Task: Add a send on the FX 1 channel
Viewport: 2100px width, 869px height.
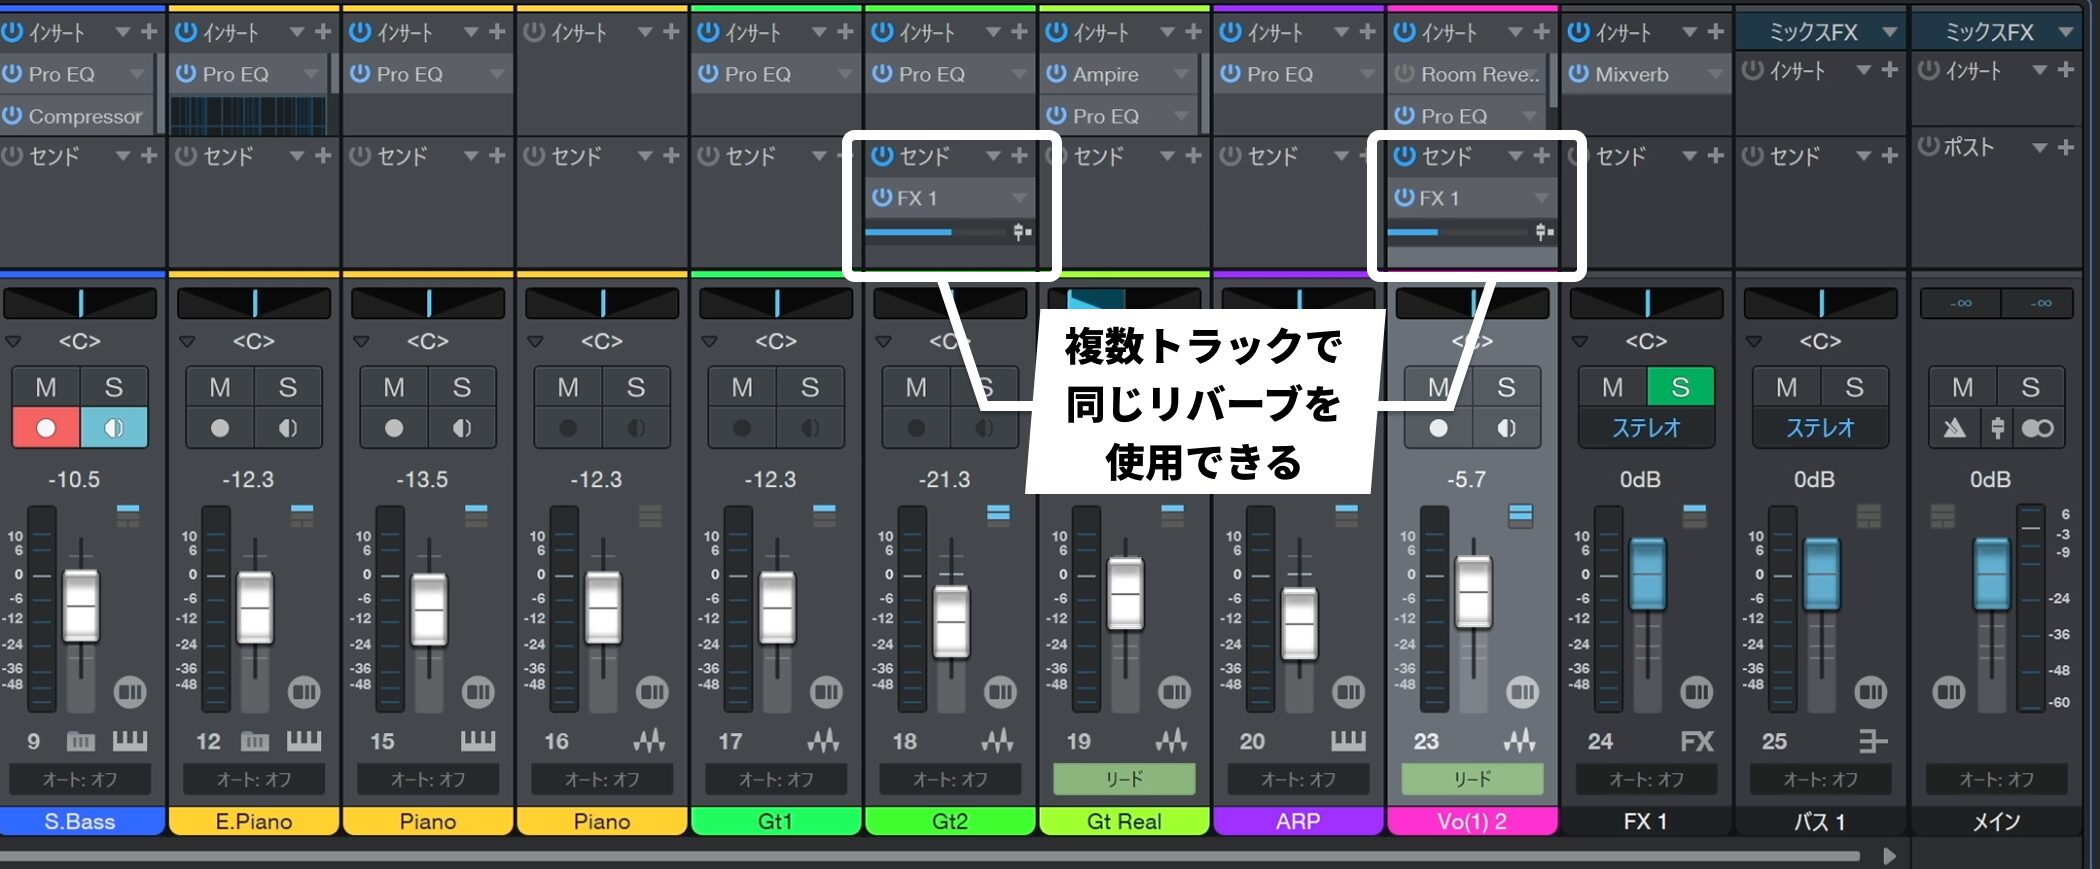Action: (x=1715, y=156)
